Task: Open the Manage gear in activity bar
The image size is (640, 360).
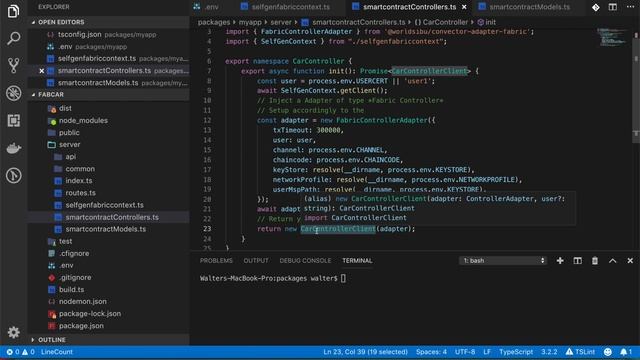Action: click(x=13, y=332)
